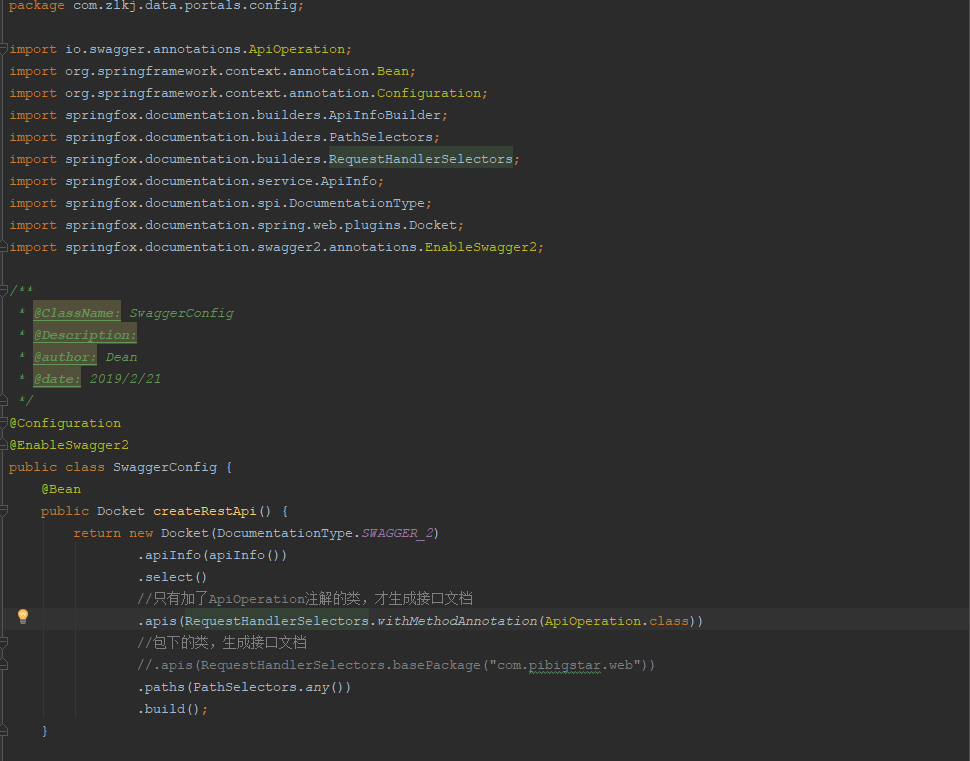The height and width of the screenshot is (761, 970).
Task: Click the .build(); call
Action: click(173, 709)
